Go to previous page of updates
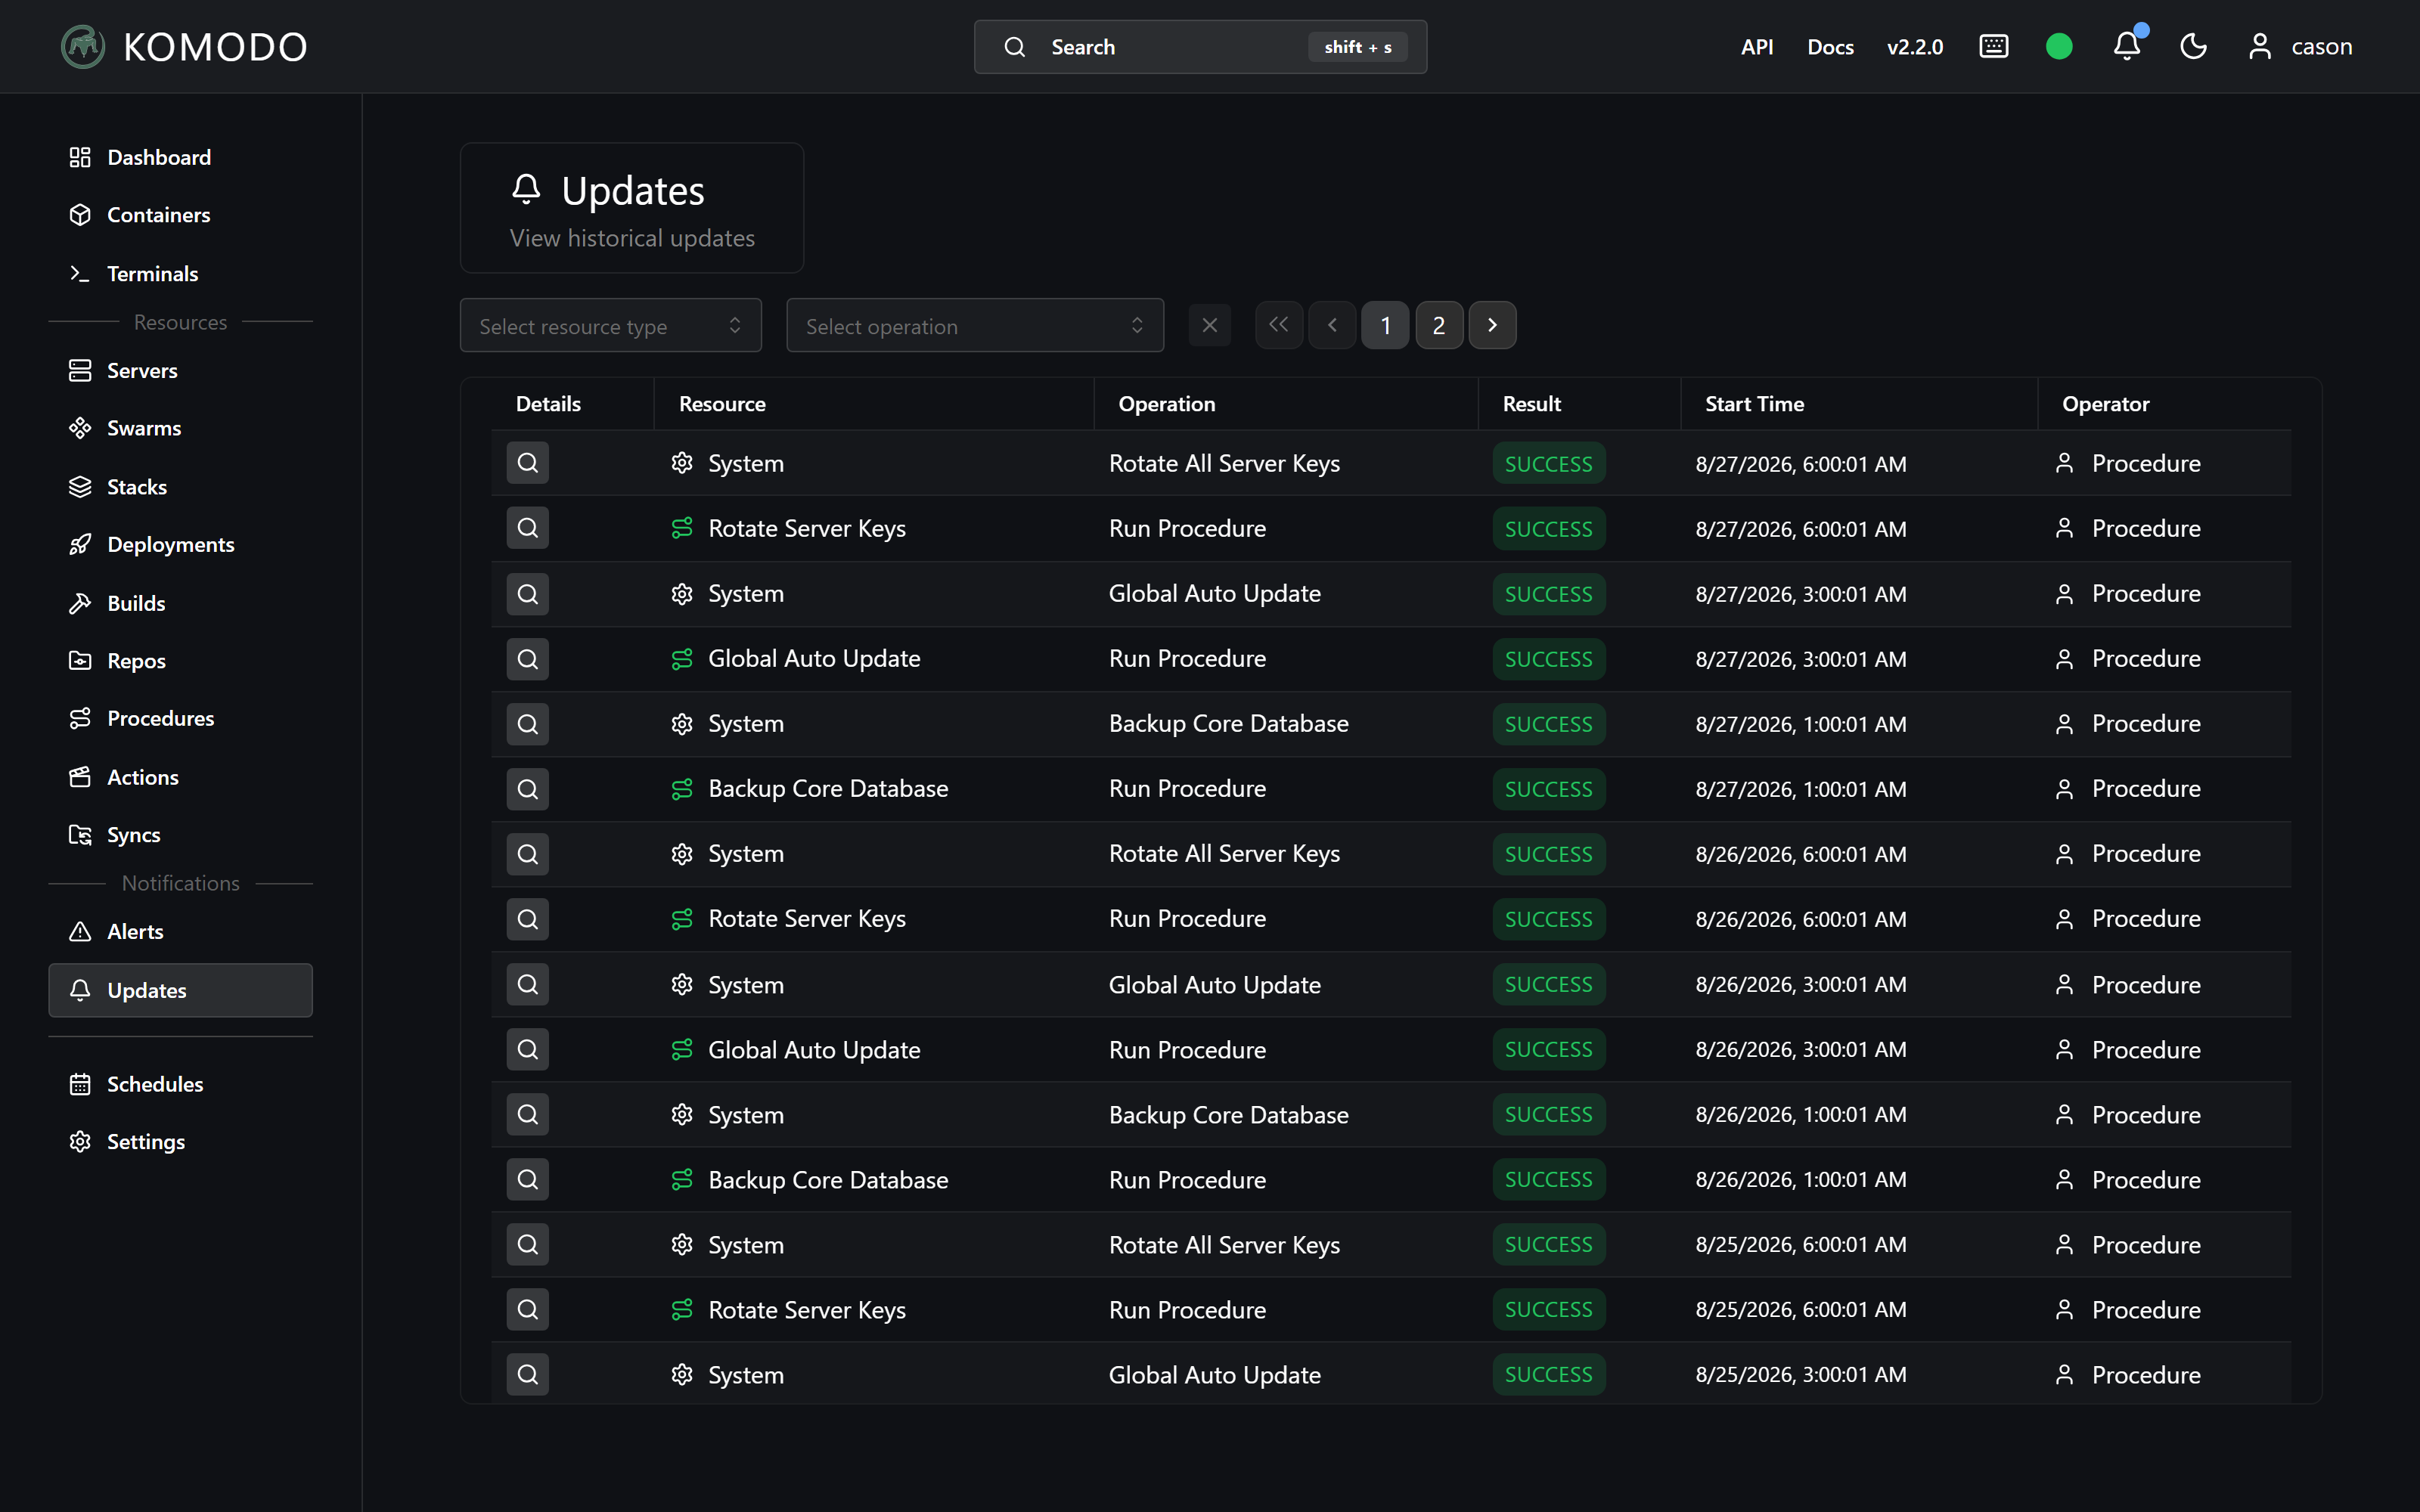2420x1512 pixels. coord(1332,325)
